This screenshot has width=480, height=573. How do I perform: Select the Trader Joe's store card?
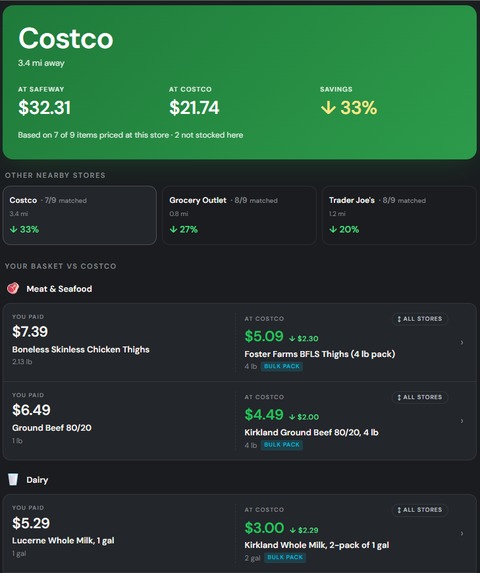399,215
